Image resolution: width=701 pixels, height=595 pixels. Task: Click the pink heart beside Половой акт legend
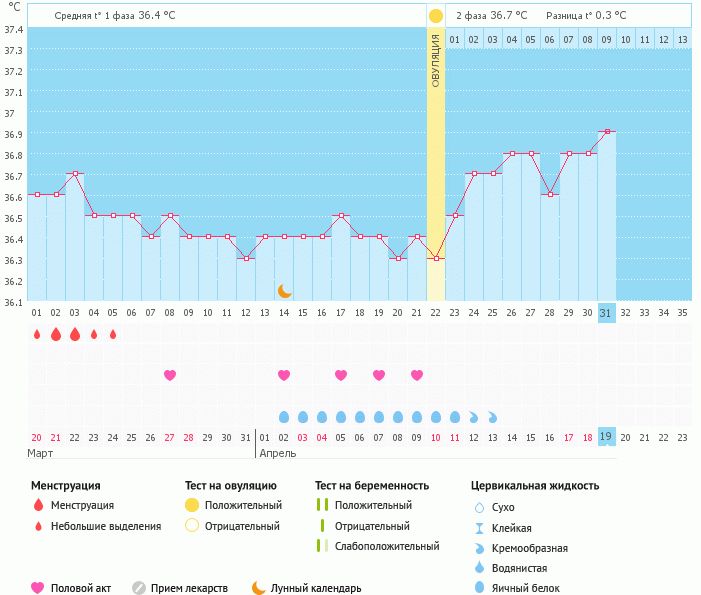coord(38,588)
